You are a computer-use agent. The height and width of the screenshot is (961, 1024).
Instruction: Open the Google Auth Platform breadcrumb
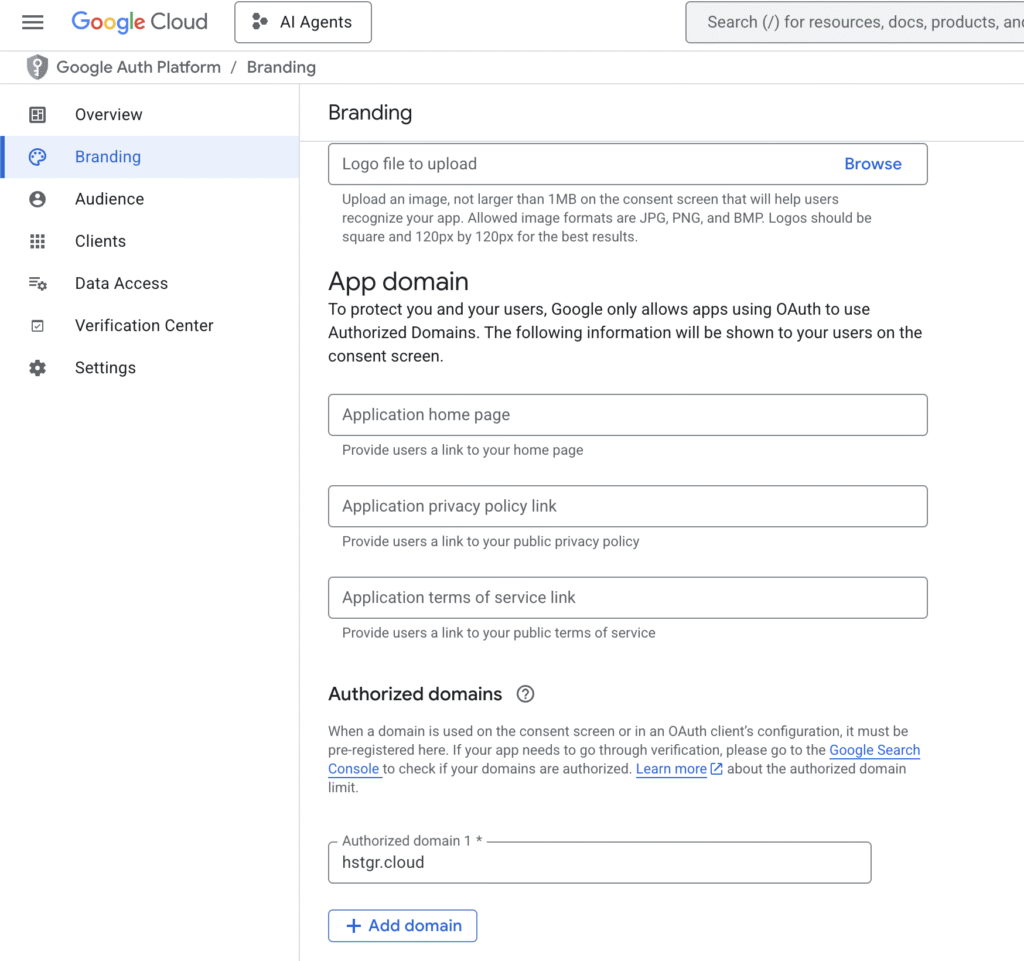pyautogui.click(x=138, y=67)
